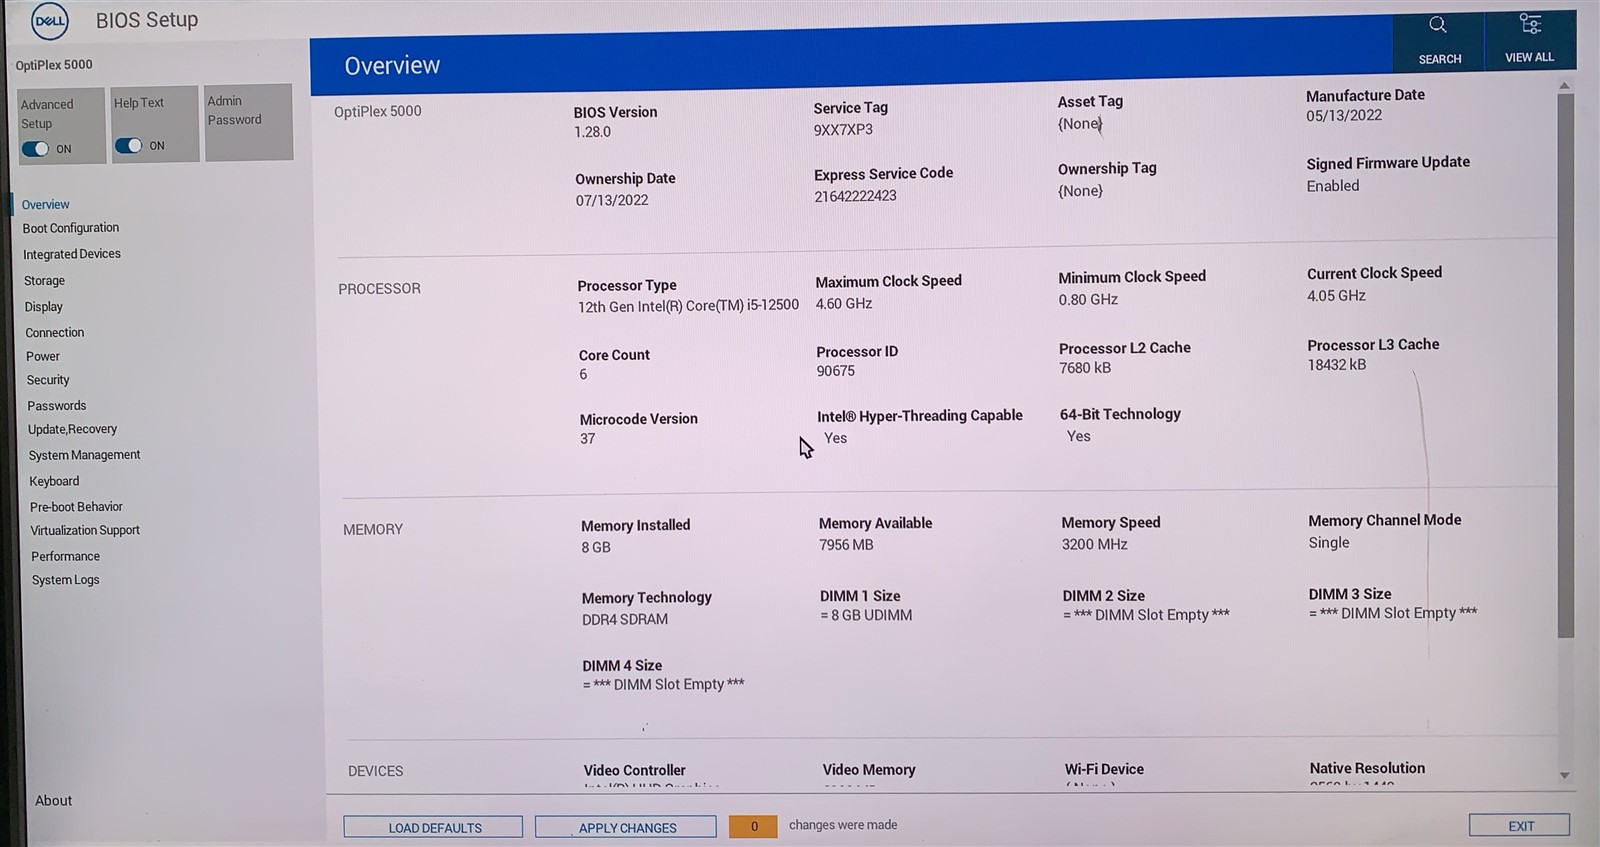Click the Search magnifier icon
1600x847 pixels.
[x=1437, y=25]
